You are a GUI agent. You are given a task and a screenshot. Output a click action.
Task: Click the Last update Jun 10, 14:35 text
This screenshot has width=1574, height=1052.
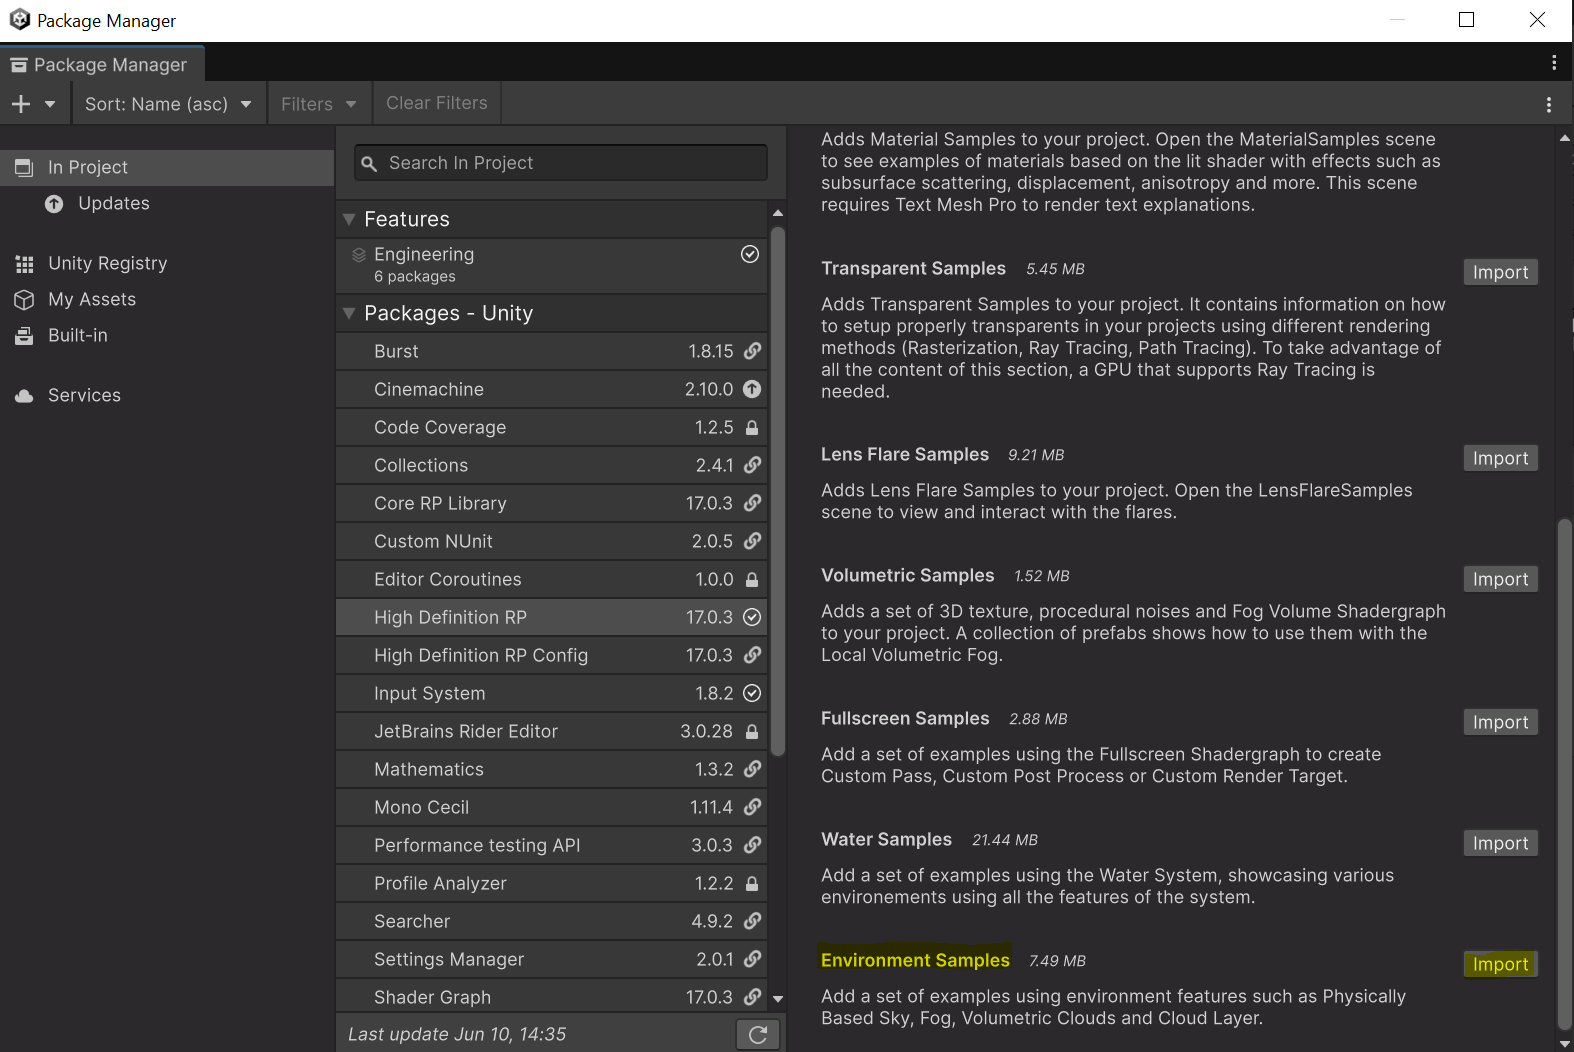[x=457, y=1034]
